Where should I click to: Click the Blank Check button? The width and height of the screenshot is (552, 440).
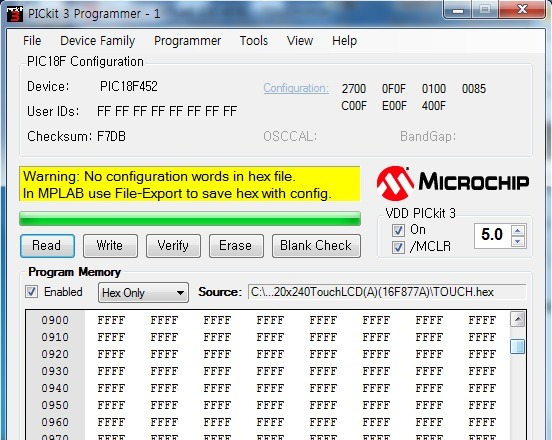[316, 246]
